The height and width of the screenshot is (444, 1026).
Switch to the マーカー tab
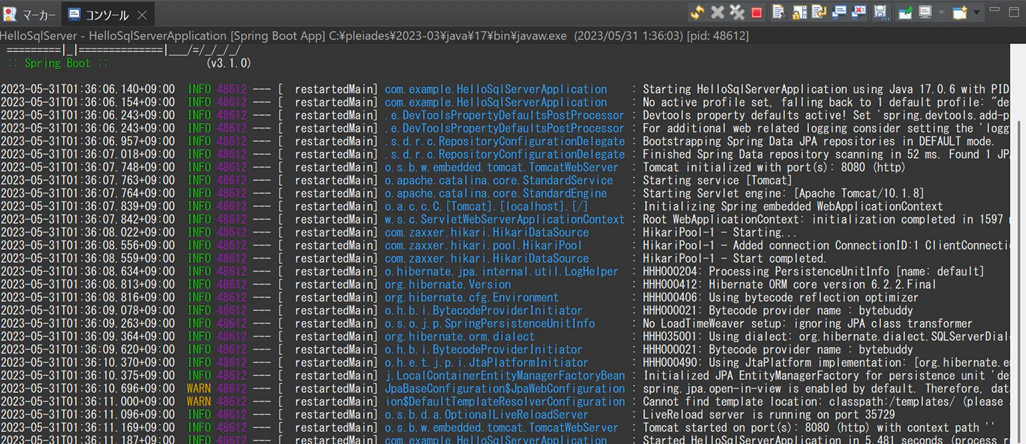(31, 14)
